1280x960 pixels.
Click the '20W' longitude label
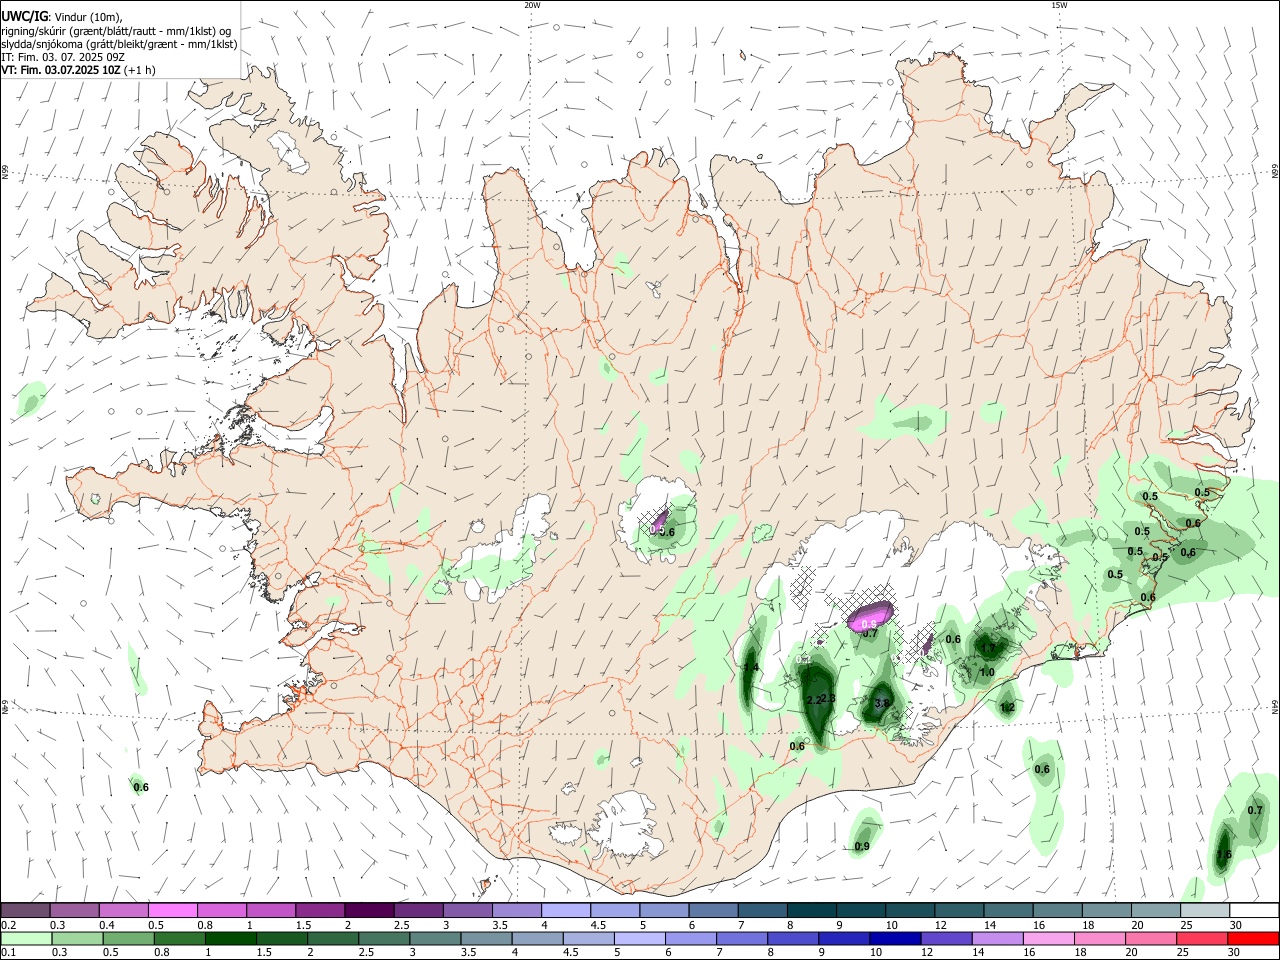(532, 4)
